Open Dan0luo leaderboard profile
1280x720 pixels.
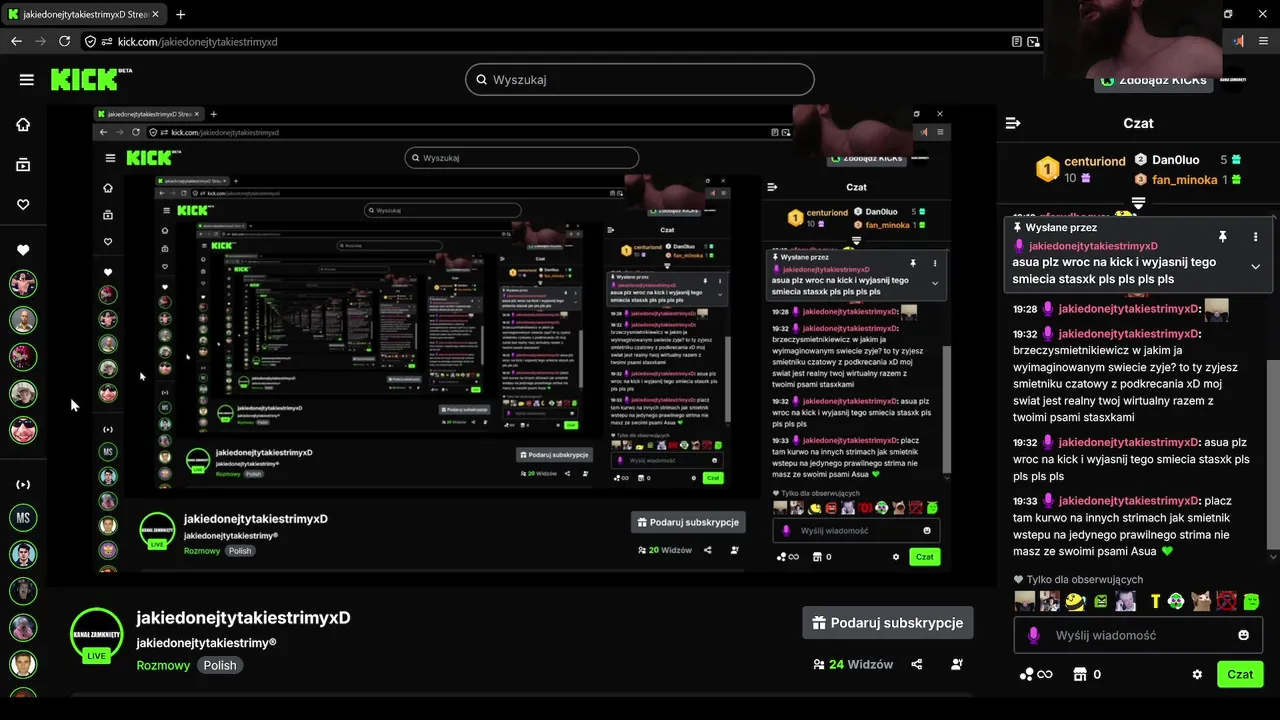click(x=1176, y=160)
